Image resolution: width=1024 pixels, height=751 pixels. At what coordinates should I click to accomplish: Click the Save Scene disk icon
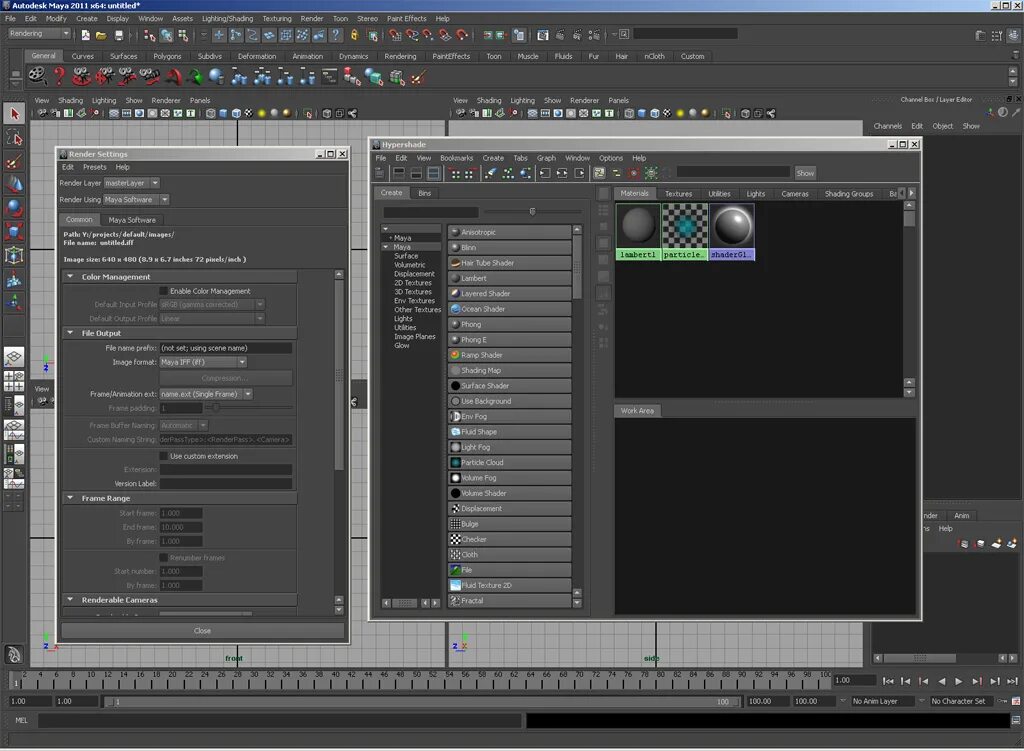coord(118,35)
